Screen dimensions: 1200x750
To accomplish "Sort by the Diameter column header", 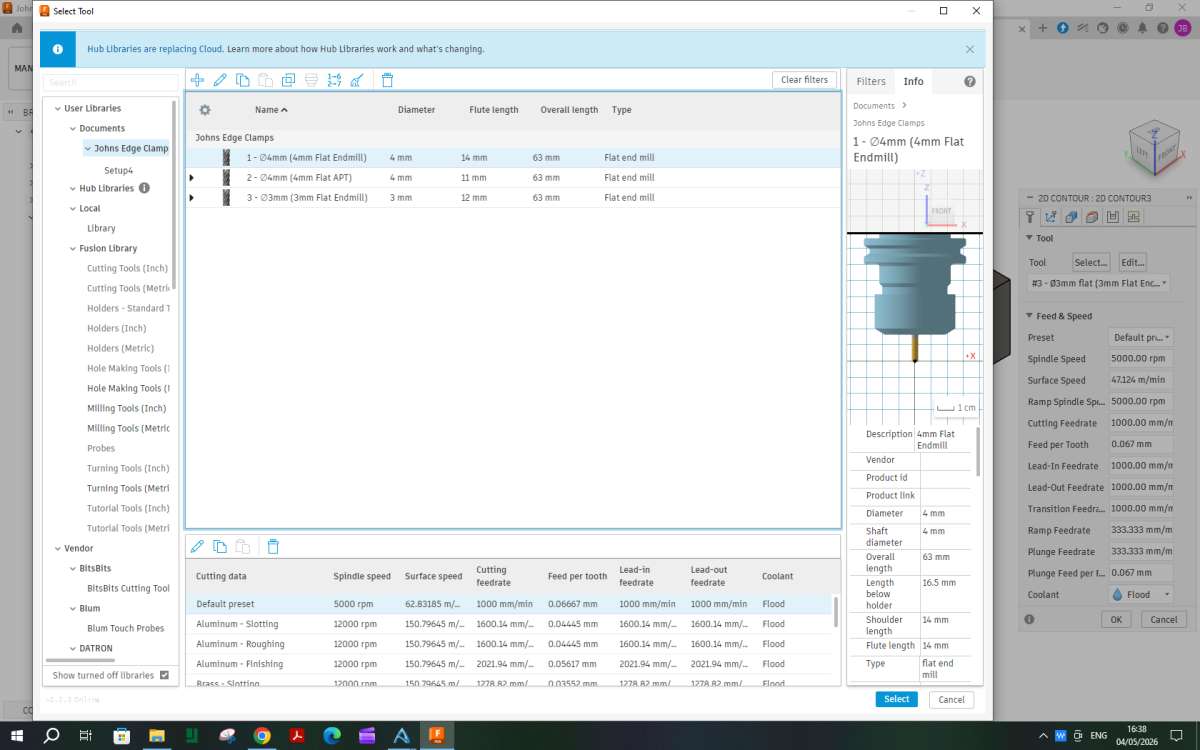I will coord(416,110).
